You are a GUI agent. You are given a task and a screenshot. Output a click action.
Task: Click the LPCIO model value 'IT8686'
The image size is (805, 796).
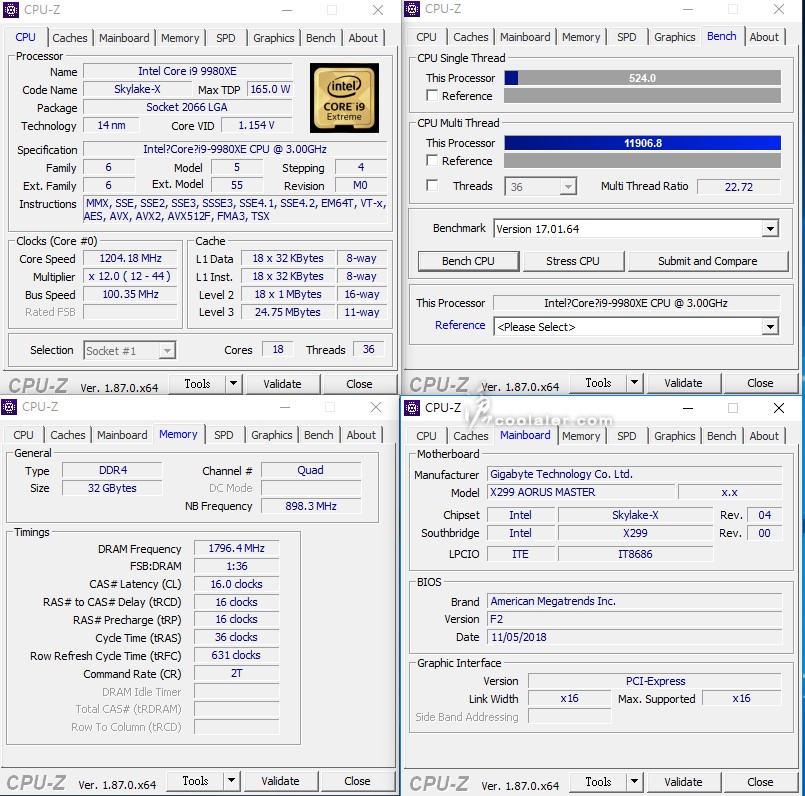tap(636, 554)
